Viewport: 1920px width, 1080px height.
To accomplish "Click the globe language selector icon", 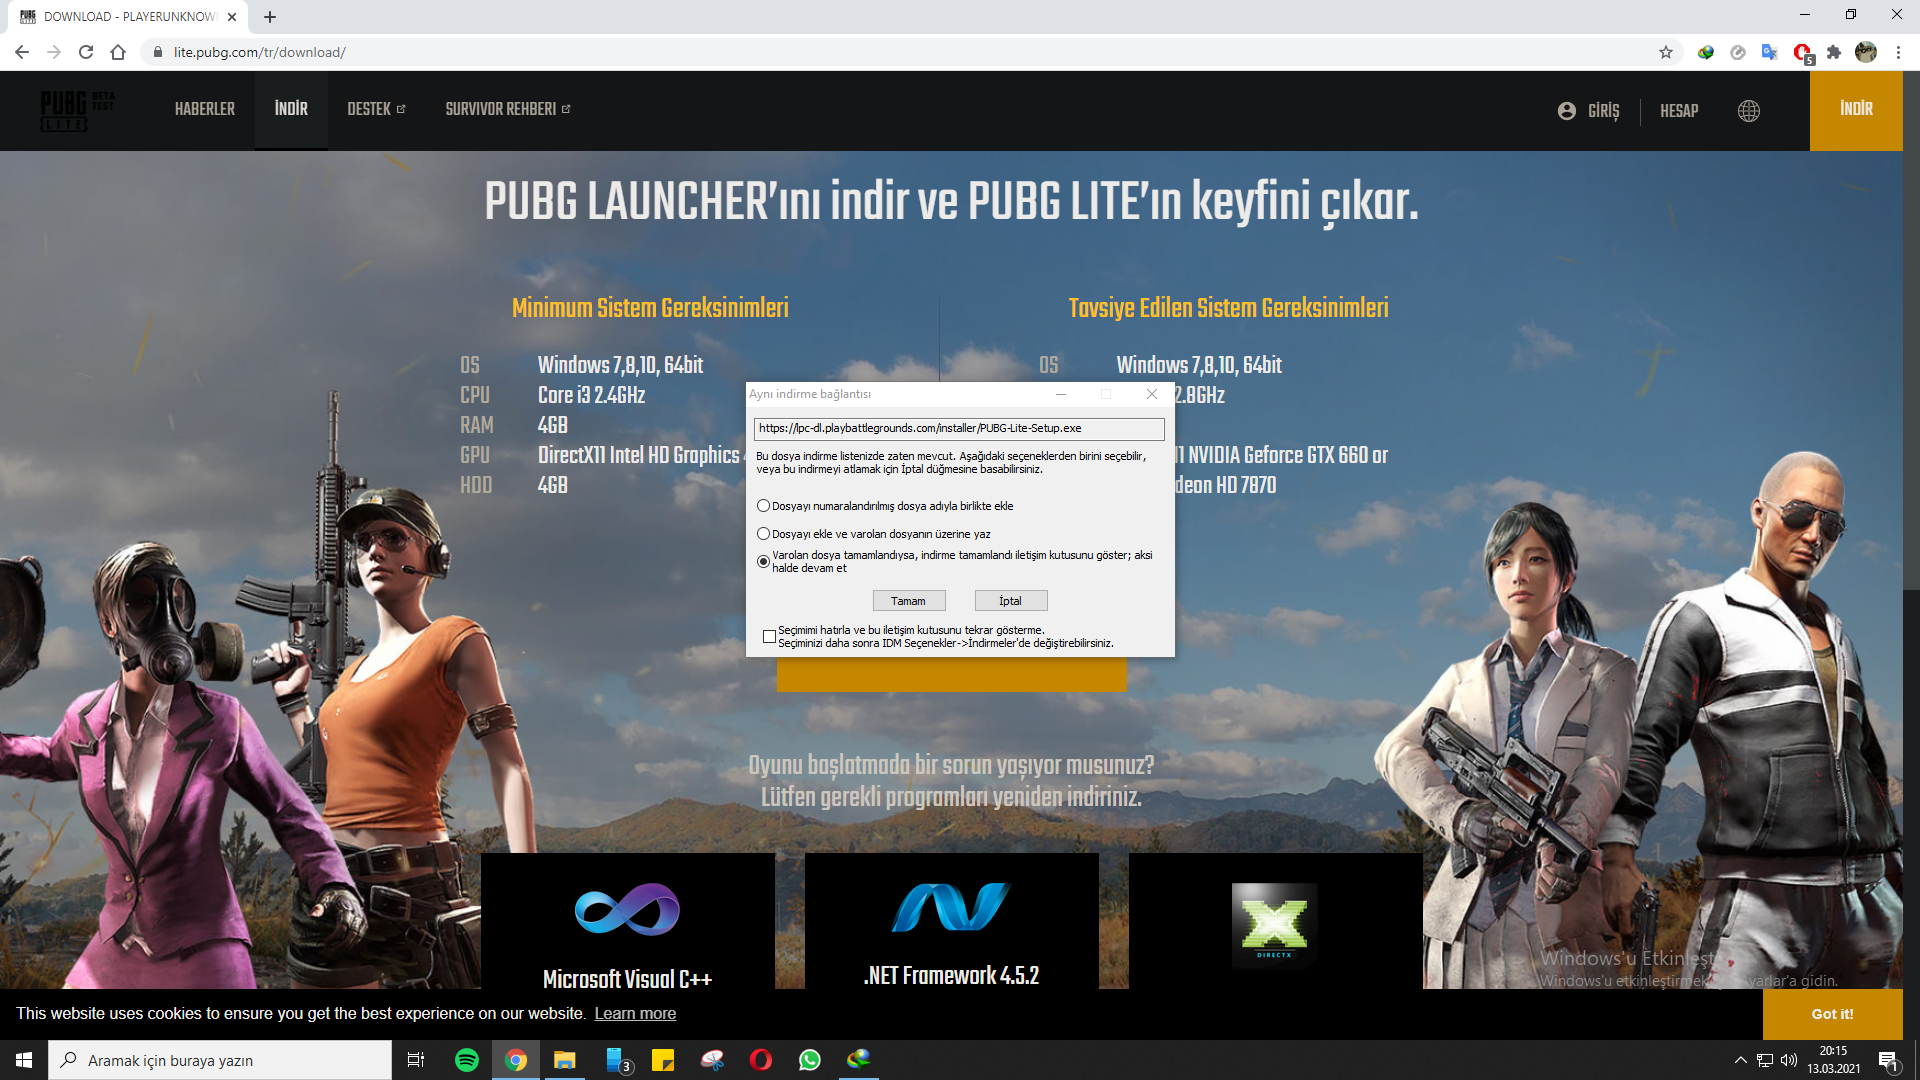I will [x=1748, y=111].
